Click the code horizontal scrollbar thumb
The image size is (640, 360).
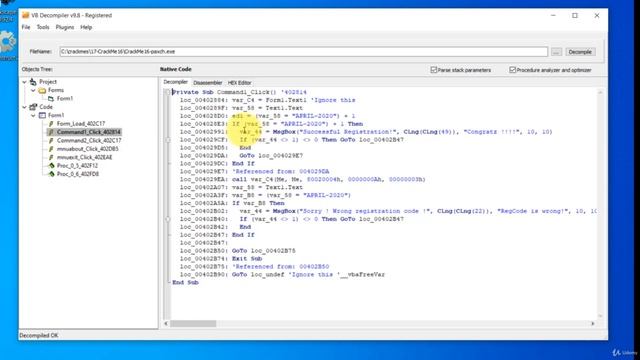pyautogui.click(x=193, y=324)
